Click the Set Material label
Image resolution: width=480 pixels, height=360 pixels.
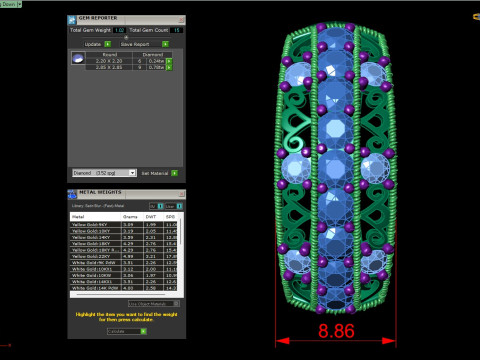[x=155, y=173]
